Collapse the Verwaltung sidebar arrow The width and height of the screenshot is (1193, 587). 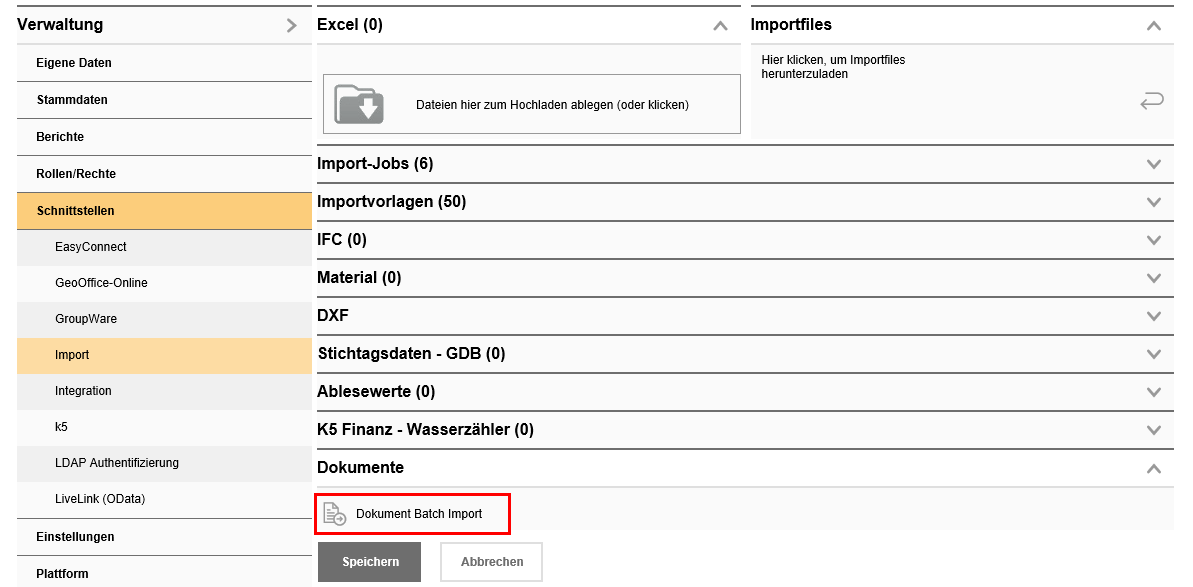tap(291, 25)
